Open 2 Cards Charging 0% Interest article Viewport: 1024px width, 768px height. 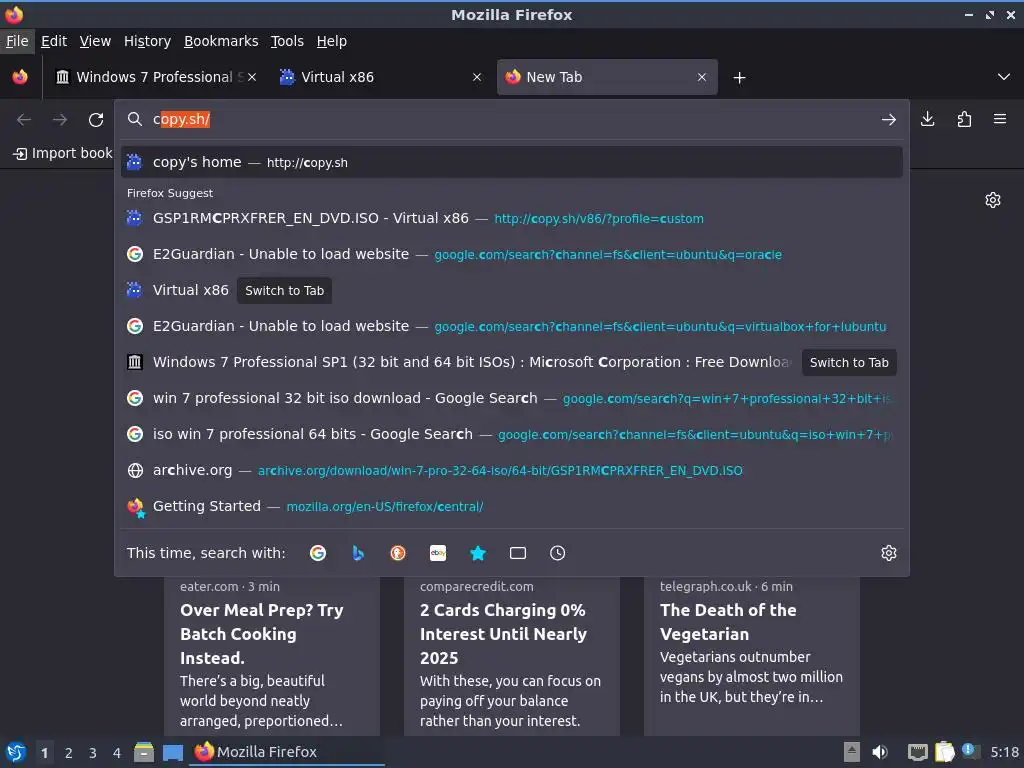511,655
